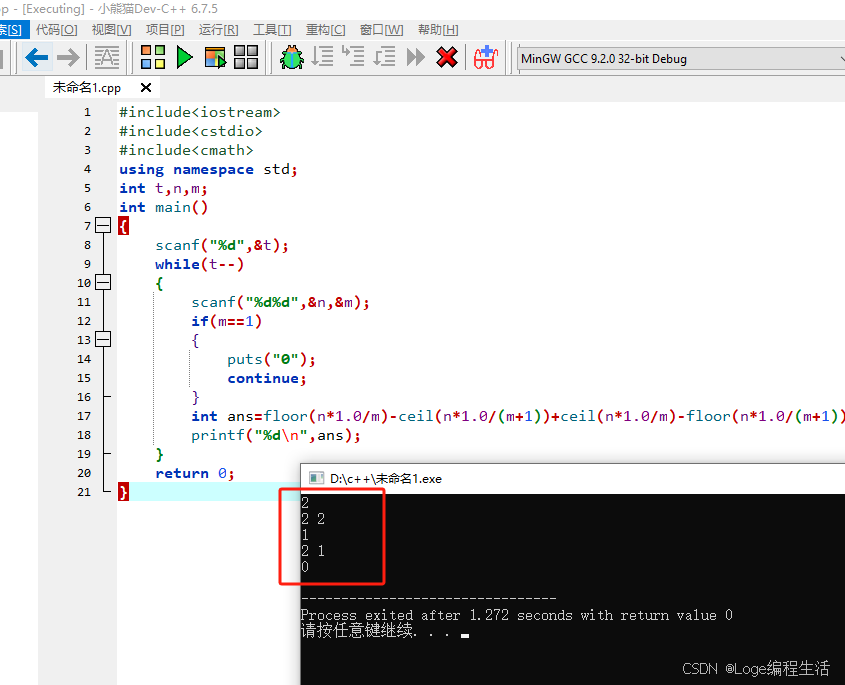Viewport: 845px width, 685px height.
Task: Click the gray forward navigation arrow
Action: (68, 58)
